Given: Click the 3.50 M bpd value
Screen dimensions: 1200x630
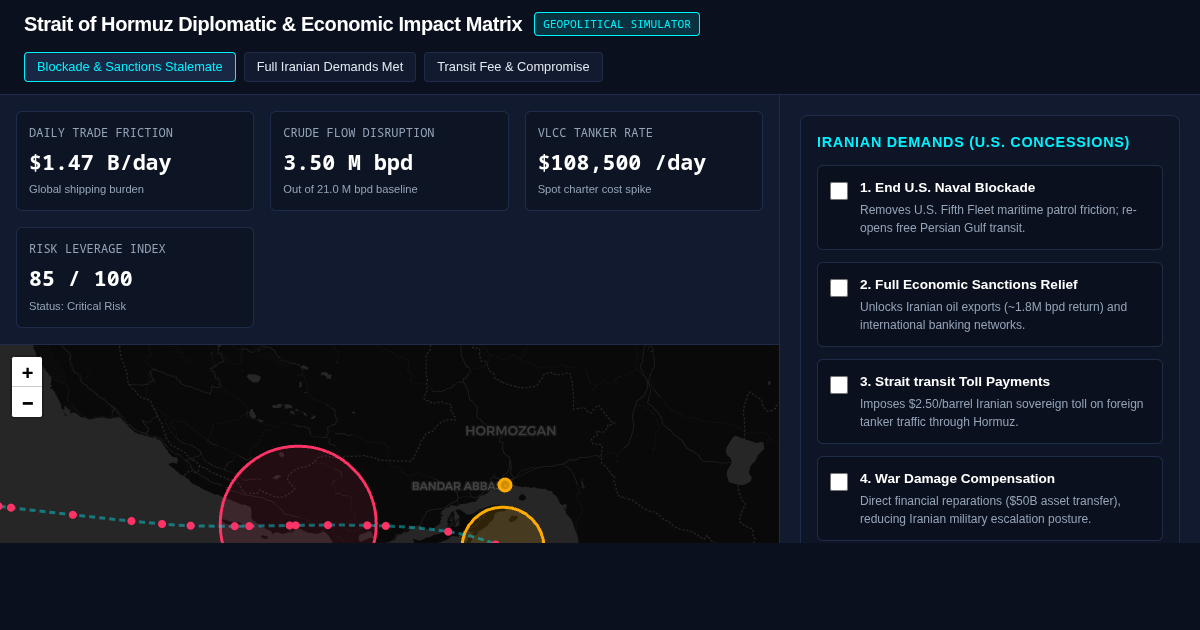Looking at the screenshot, I should pos(348,162).
